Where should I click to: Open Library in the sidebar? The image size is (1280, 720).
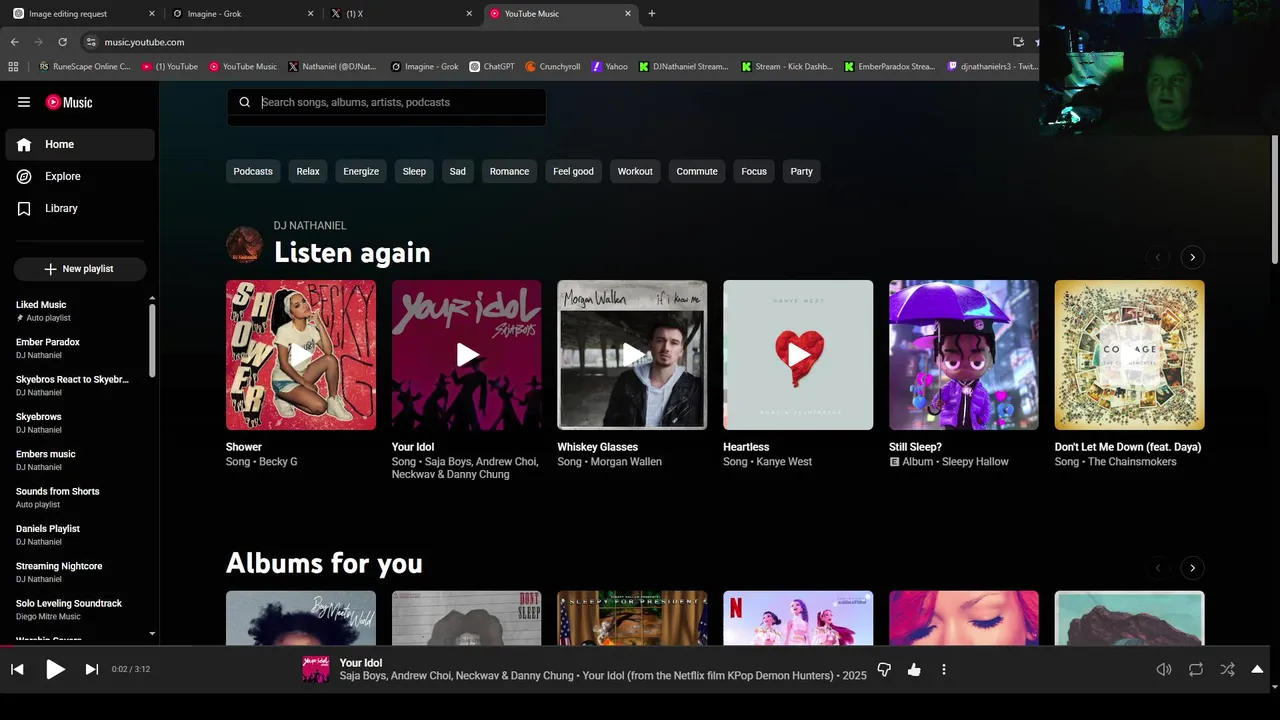pos(80,208)
